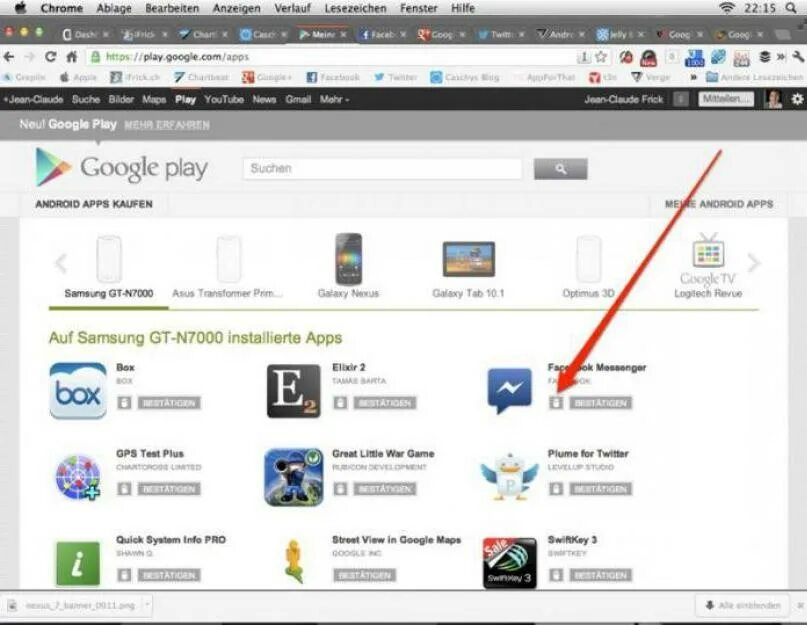
Task: Go to Chrome home page
Action: (72, 57)
